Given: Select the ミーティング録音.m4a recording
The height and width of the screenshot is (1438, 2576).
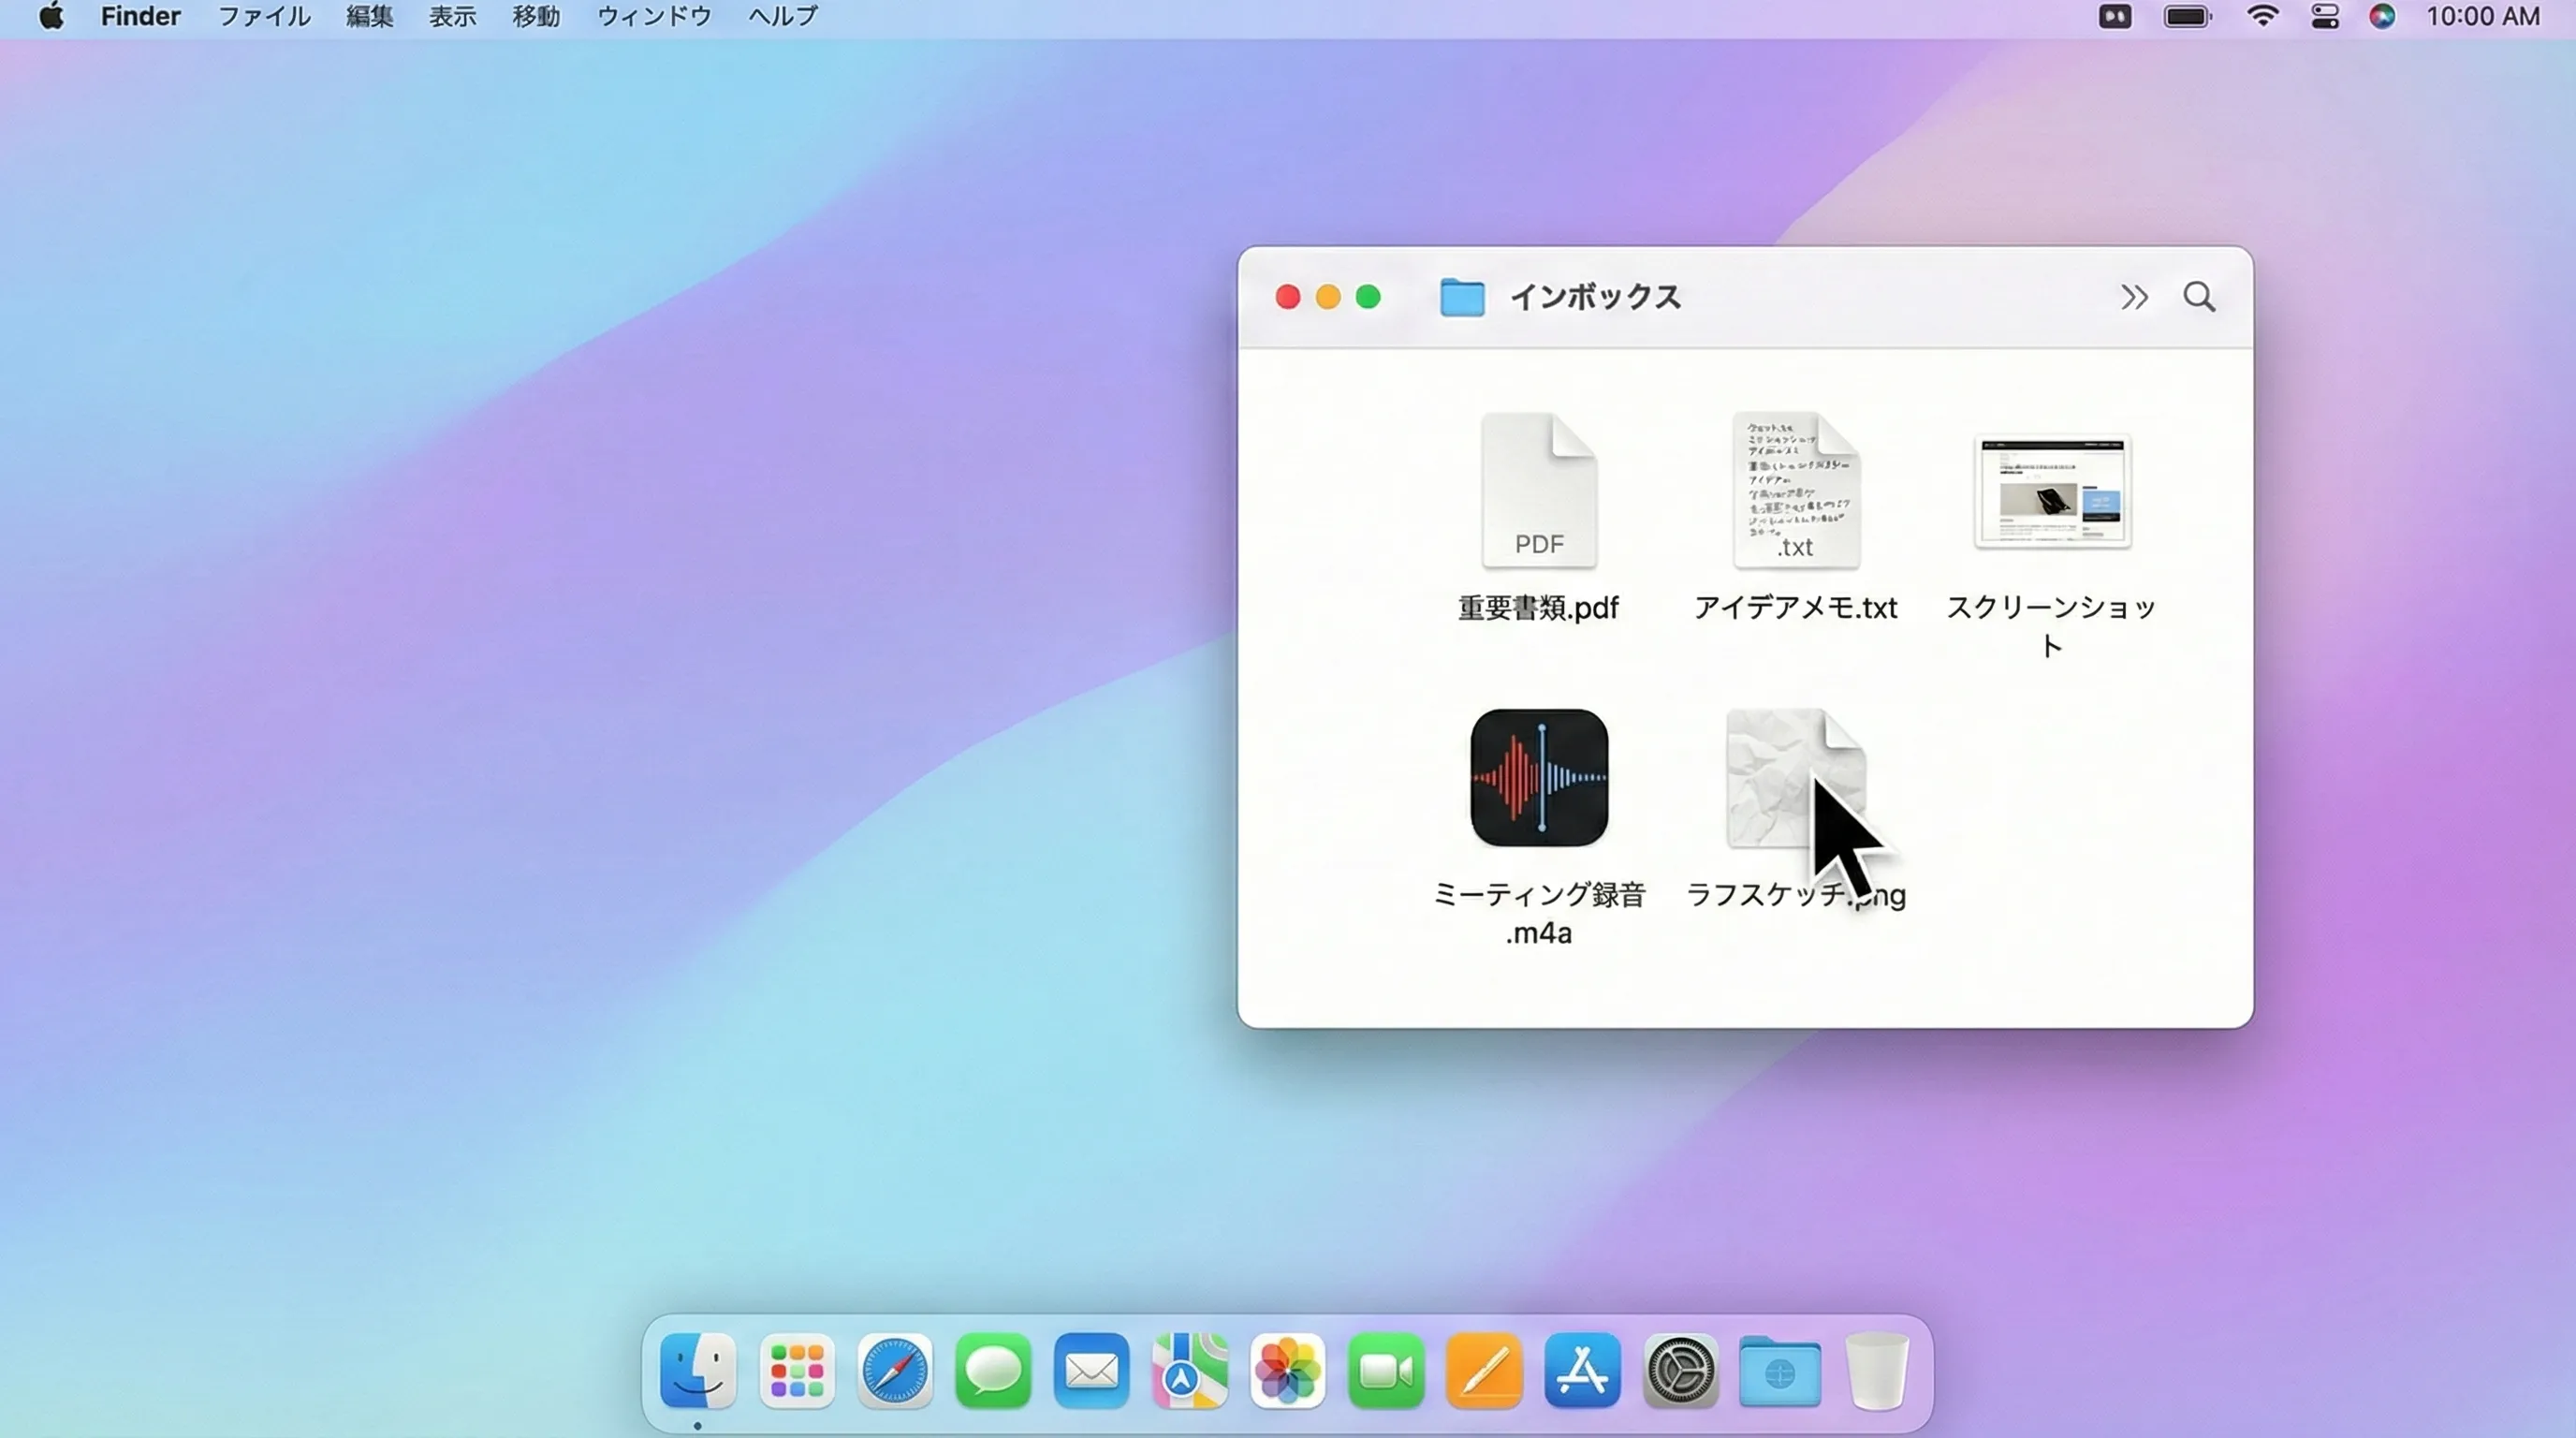Looking at the screenshot, I should coord(1537,778).
